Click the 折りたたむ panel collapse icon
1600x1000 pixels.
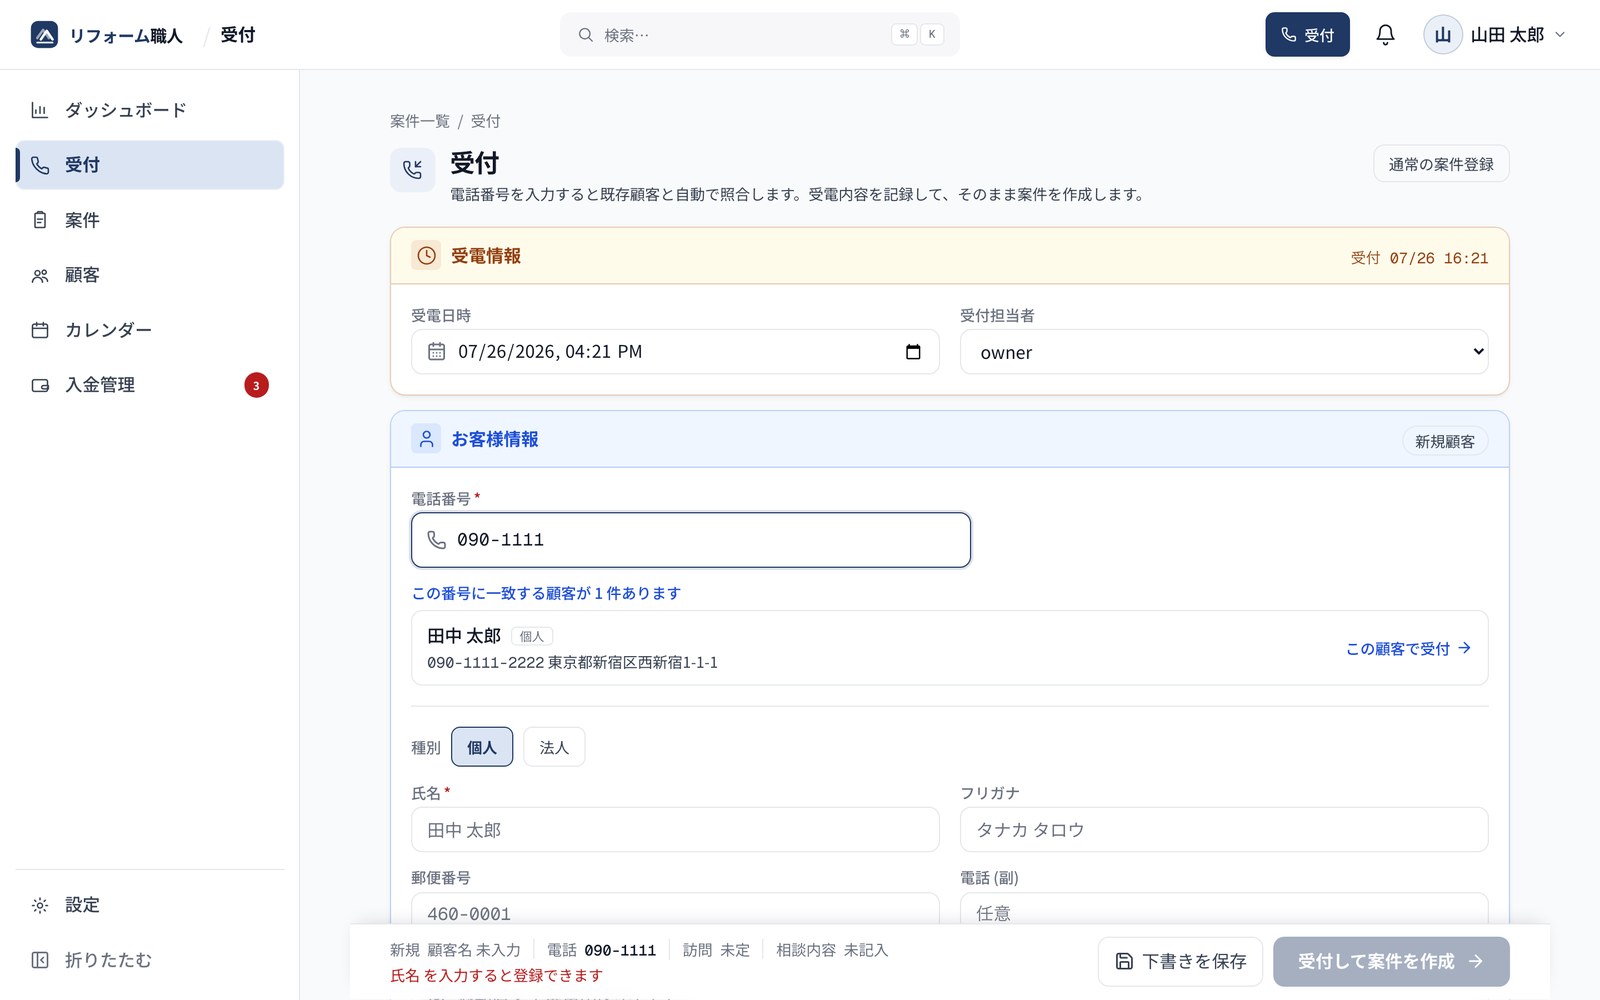[40, 960]
